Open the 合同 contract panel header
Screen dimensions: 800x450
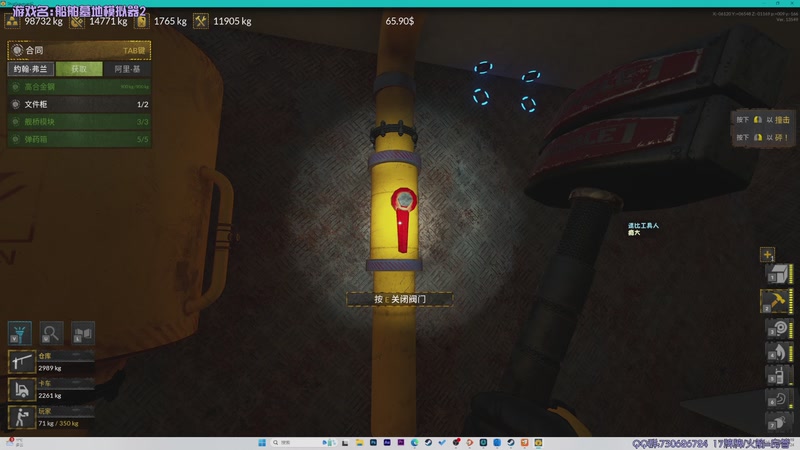coord(79,50)
